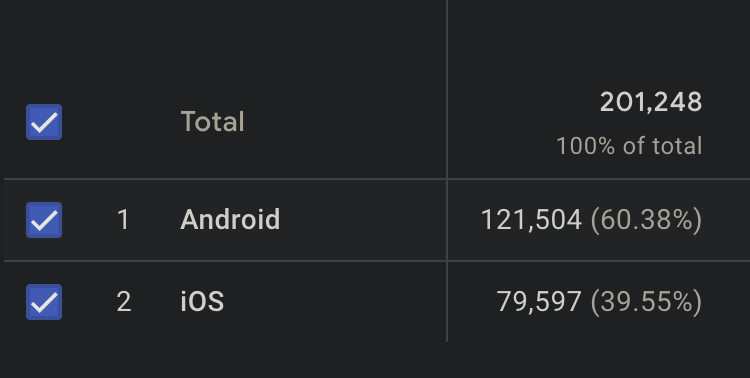Screen dimensions: 750x378
Task: Click rank number 1 in Android row
Action: (123, 220)
